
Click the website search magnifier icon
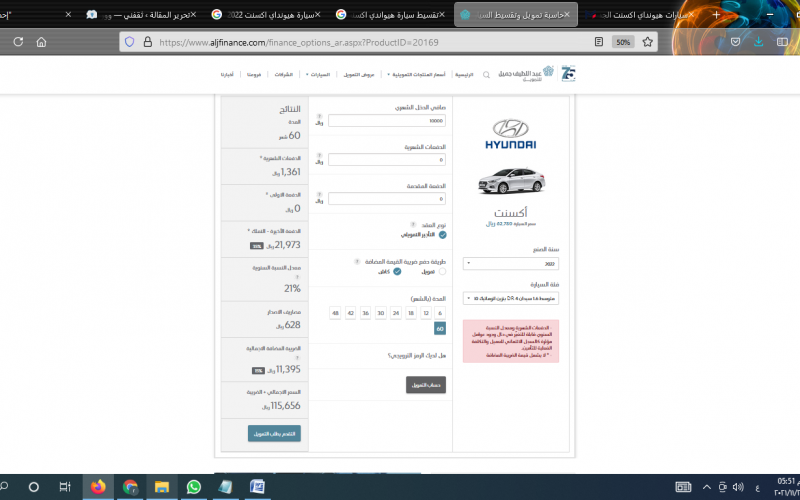click(486, 74)
